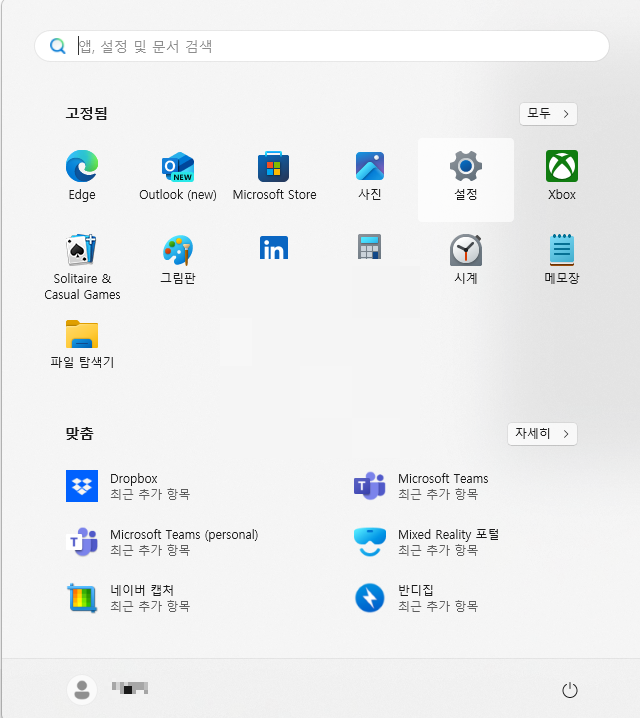Focus the 앱, 설정 및 문서 검색 field
Viewport: 640px width, 718px height.
click(x=322, y=46)
